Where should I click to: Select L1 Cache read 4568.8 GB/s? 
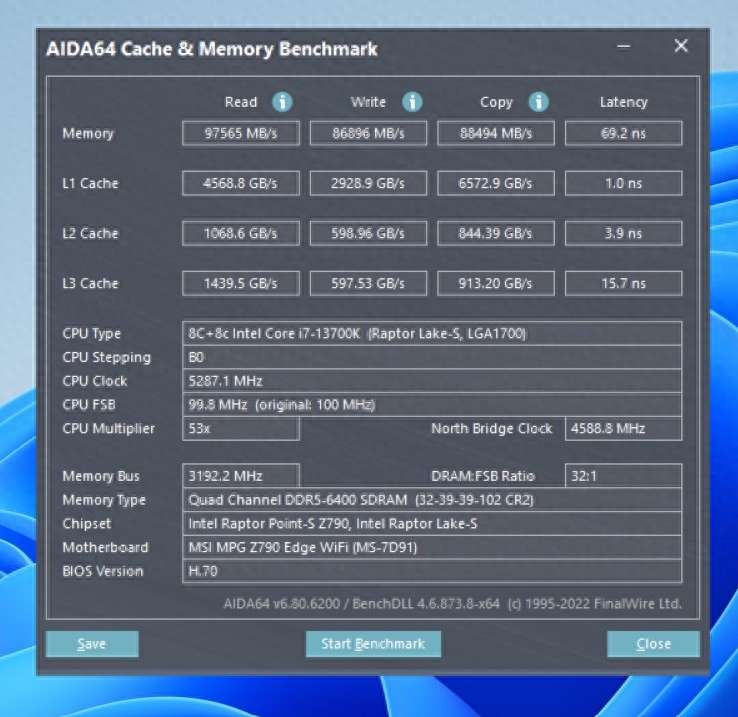[241, 183]
